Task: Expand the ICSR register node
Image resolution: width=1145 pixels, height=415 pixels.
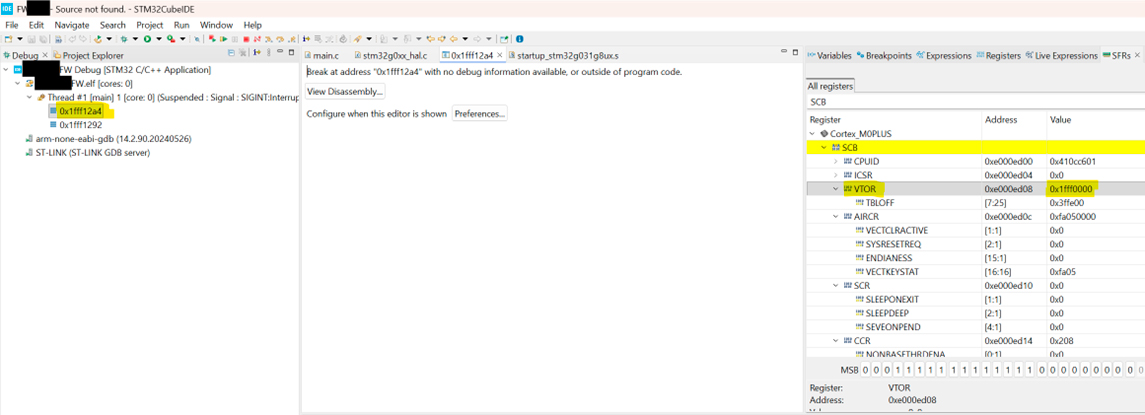Action: click(x=837, y=175)
